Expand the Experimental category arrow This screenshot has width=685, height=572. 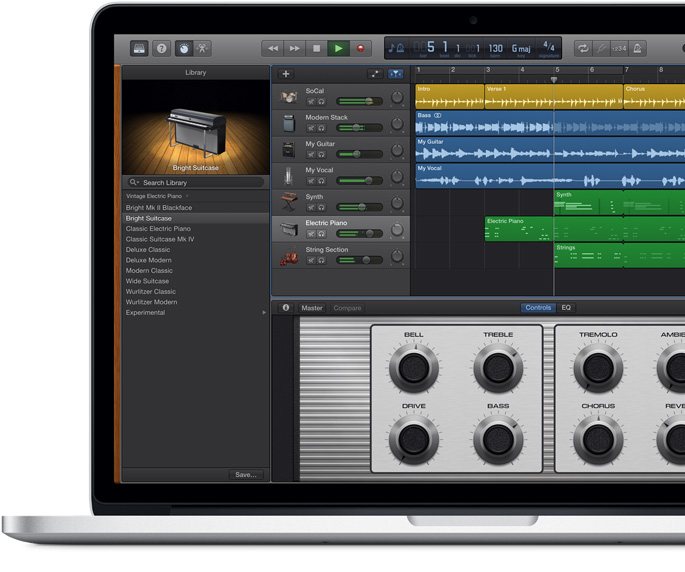pyautogui.click(x=264, y=313)
